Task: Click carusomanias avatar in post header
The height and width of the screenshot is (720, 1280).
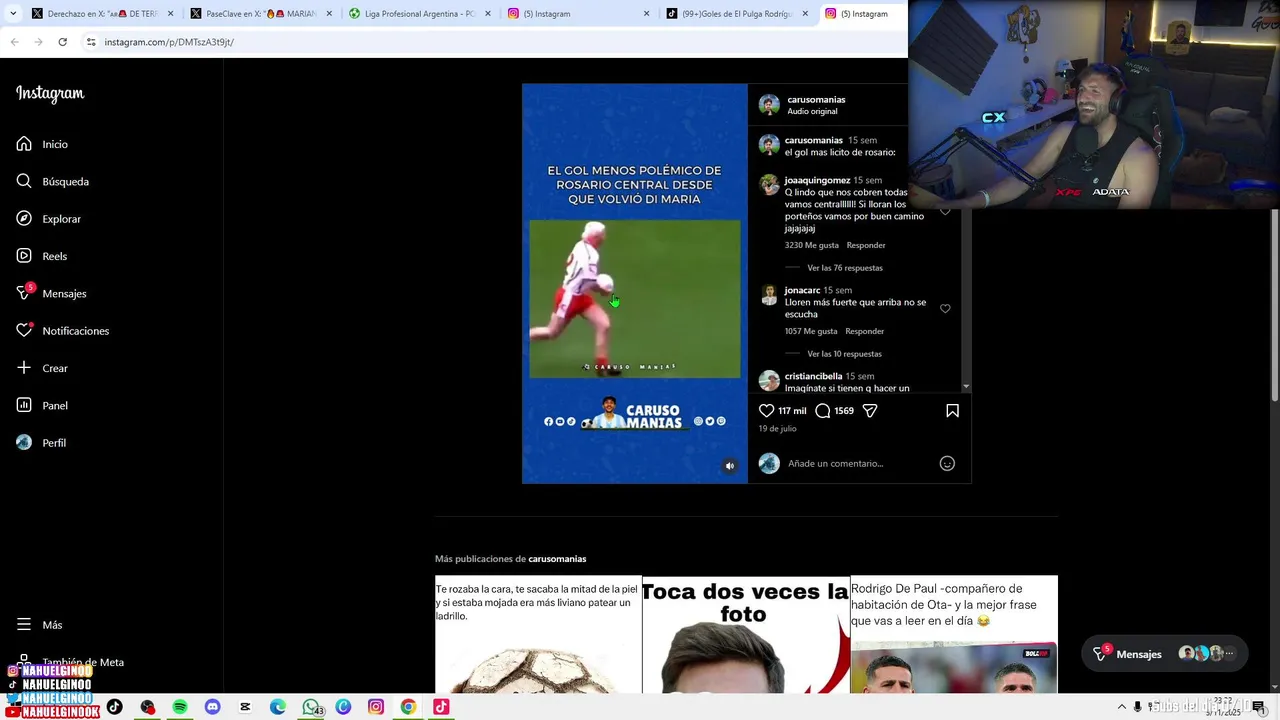Action: 769,105
